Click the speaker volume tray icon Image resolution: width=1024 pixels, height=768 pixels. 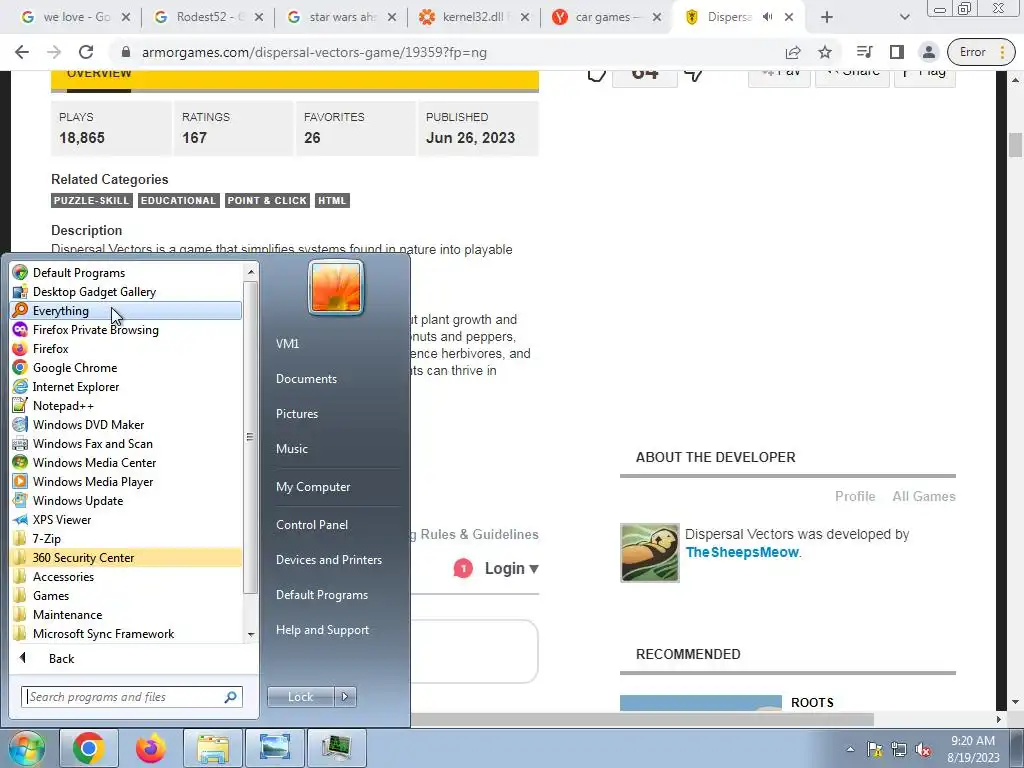click(923, 750)
